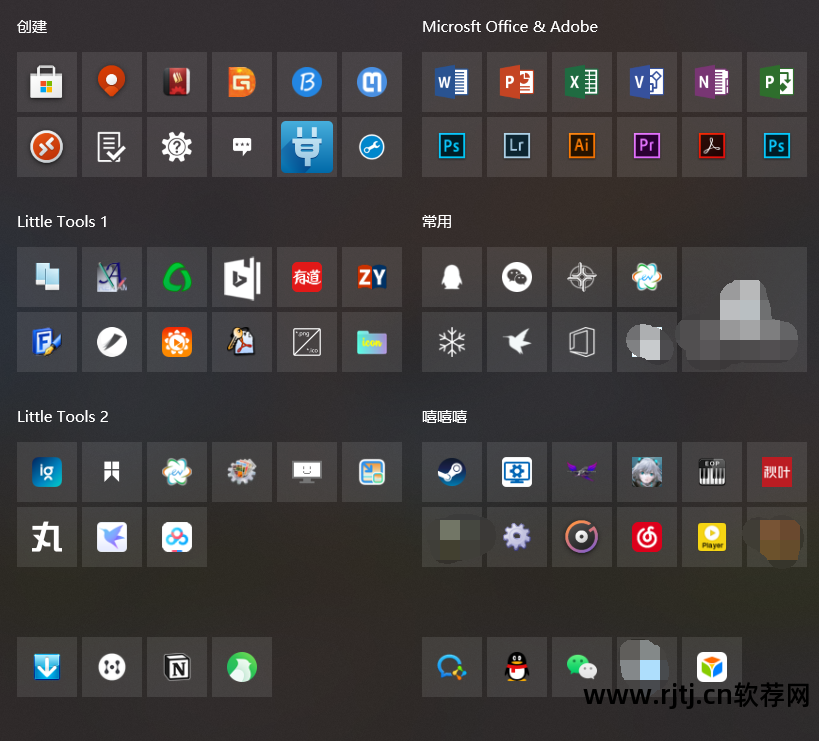Launch the blue download arrow tile

46,667
